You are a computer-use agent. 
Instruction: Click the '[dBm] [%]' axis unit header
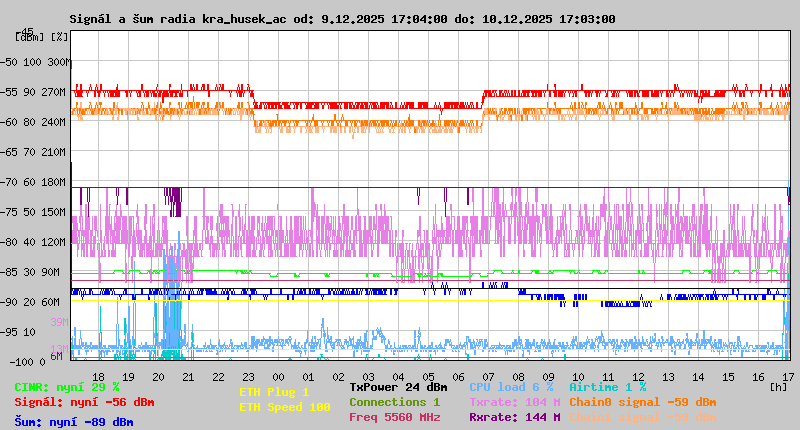41,37
